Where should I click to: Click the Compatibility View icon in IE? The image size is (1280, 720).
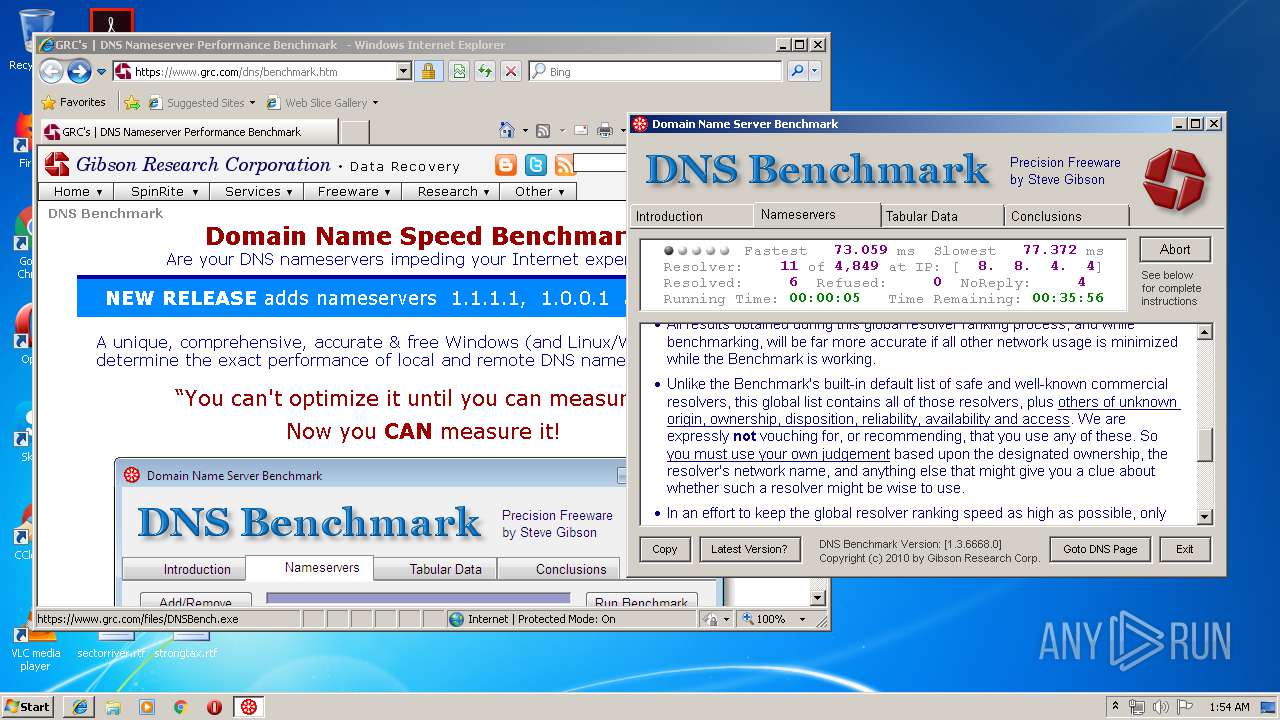pyautogui.click(x=458, y=71)
